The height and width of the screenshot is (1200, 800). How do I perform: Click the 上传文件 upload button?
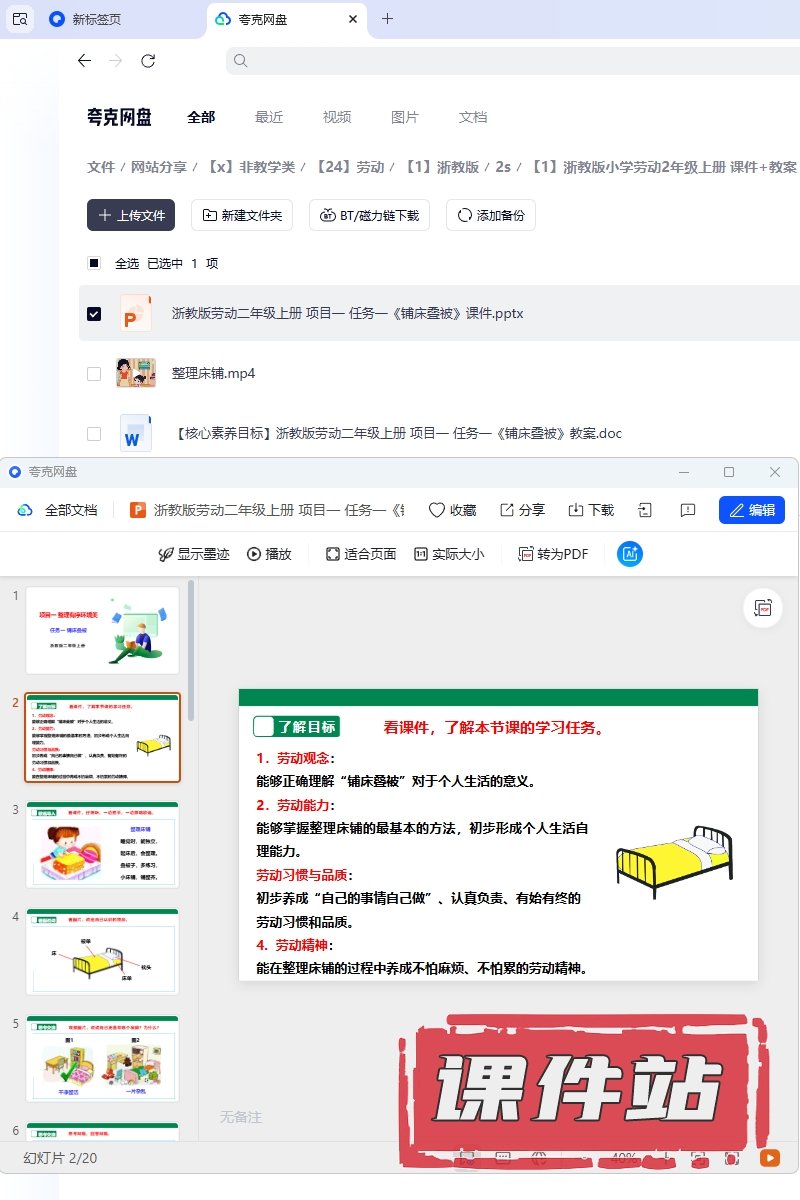[131, 215]
